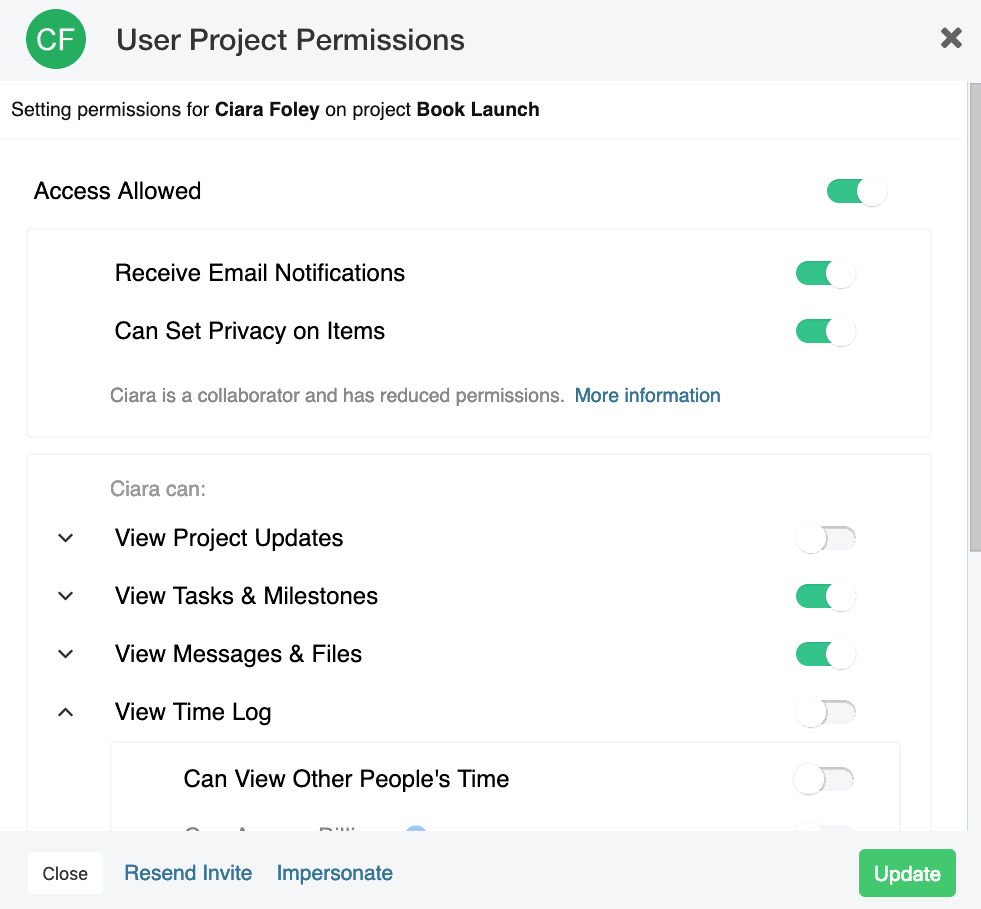981x909 pixels.
Task: Expand View Tasks & Milestones chevron
Action: point(66,596)
